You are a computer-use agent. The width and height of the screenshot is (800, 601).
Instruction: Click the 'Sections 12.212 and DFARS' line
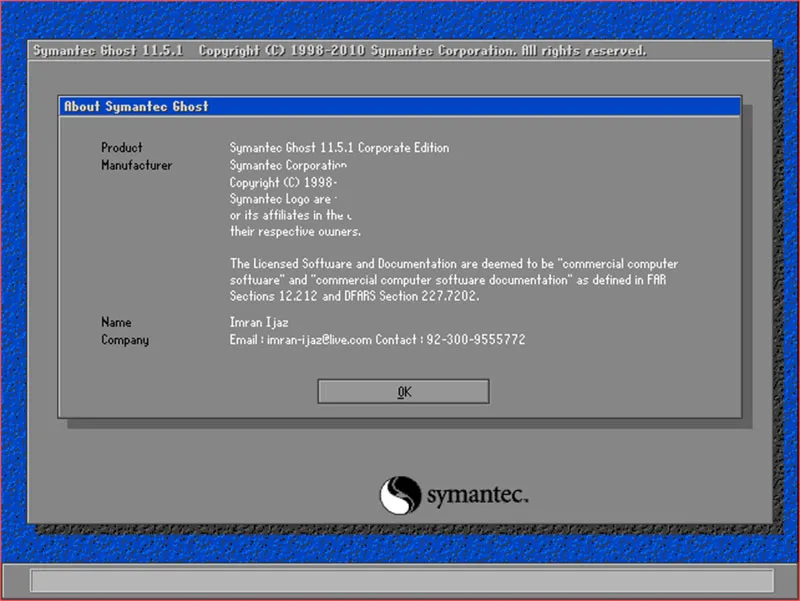click(354, 296)
